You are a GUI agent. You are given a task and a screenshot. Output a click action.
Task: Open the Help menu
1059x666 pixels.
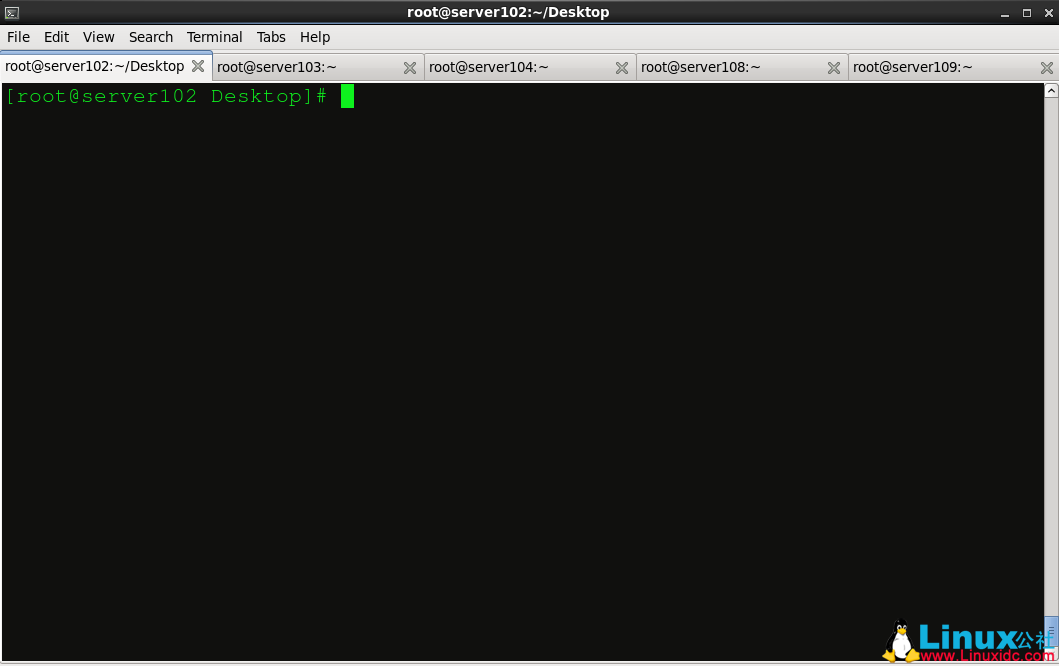tap(315, 37)
